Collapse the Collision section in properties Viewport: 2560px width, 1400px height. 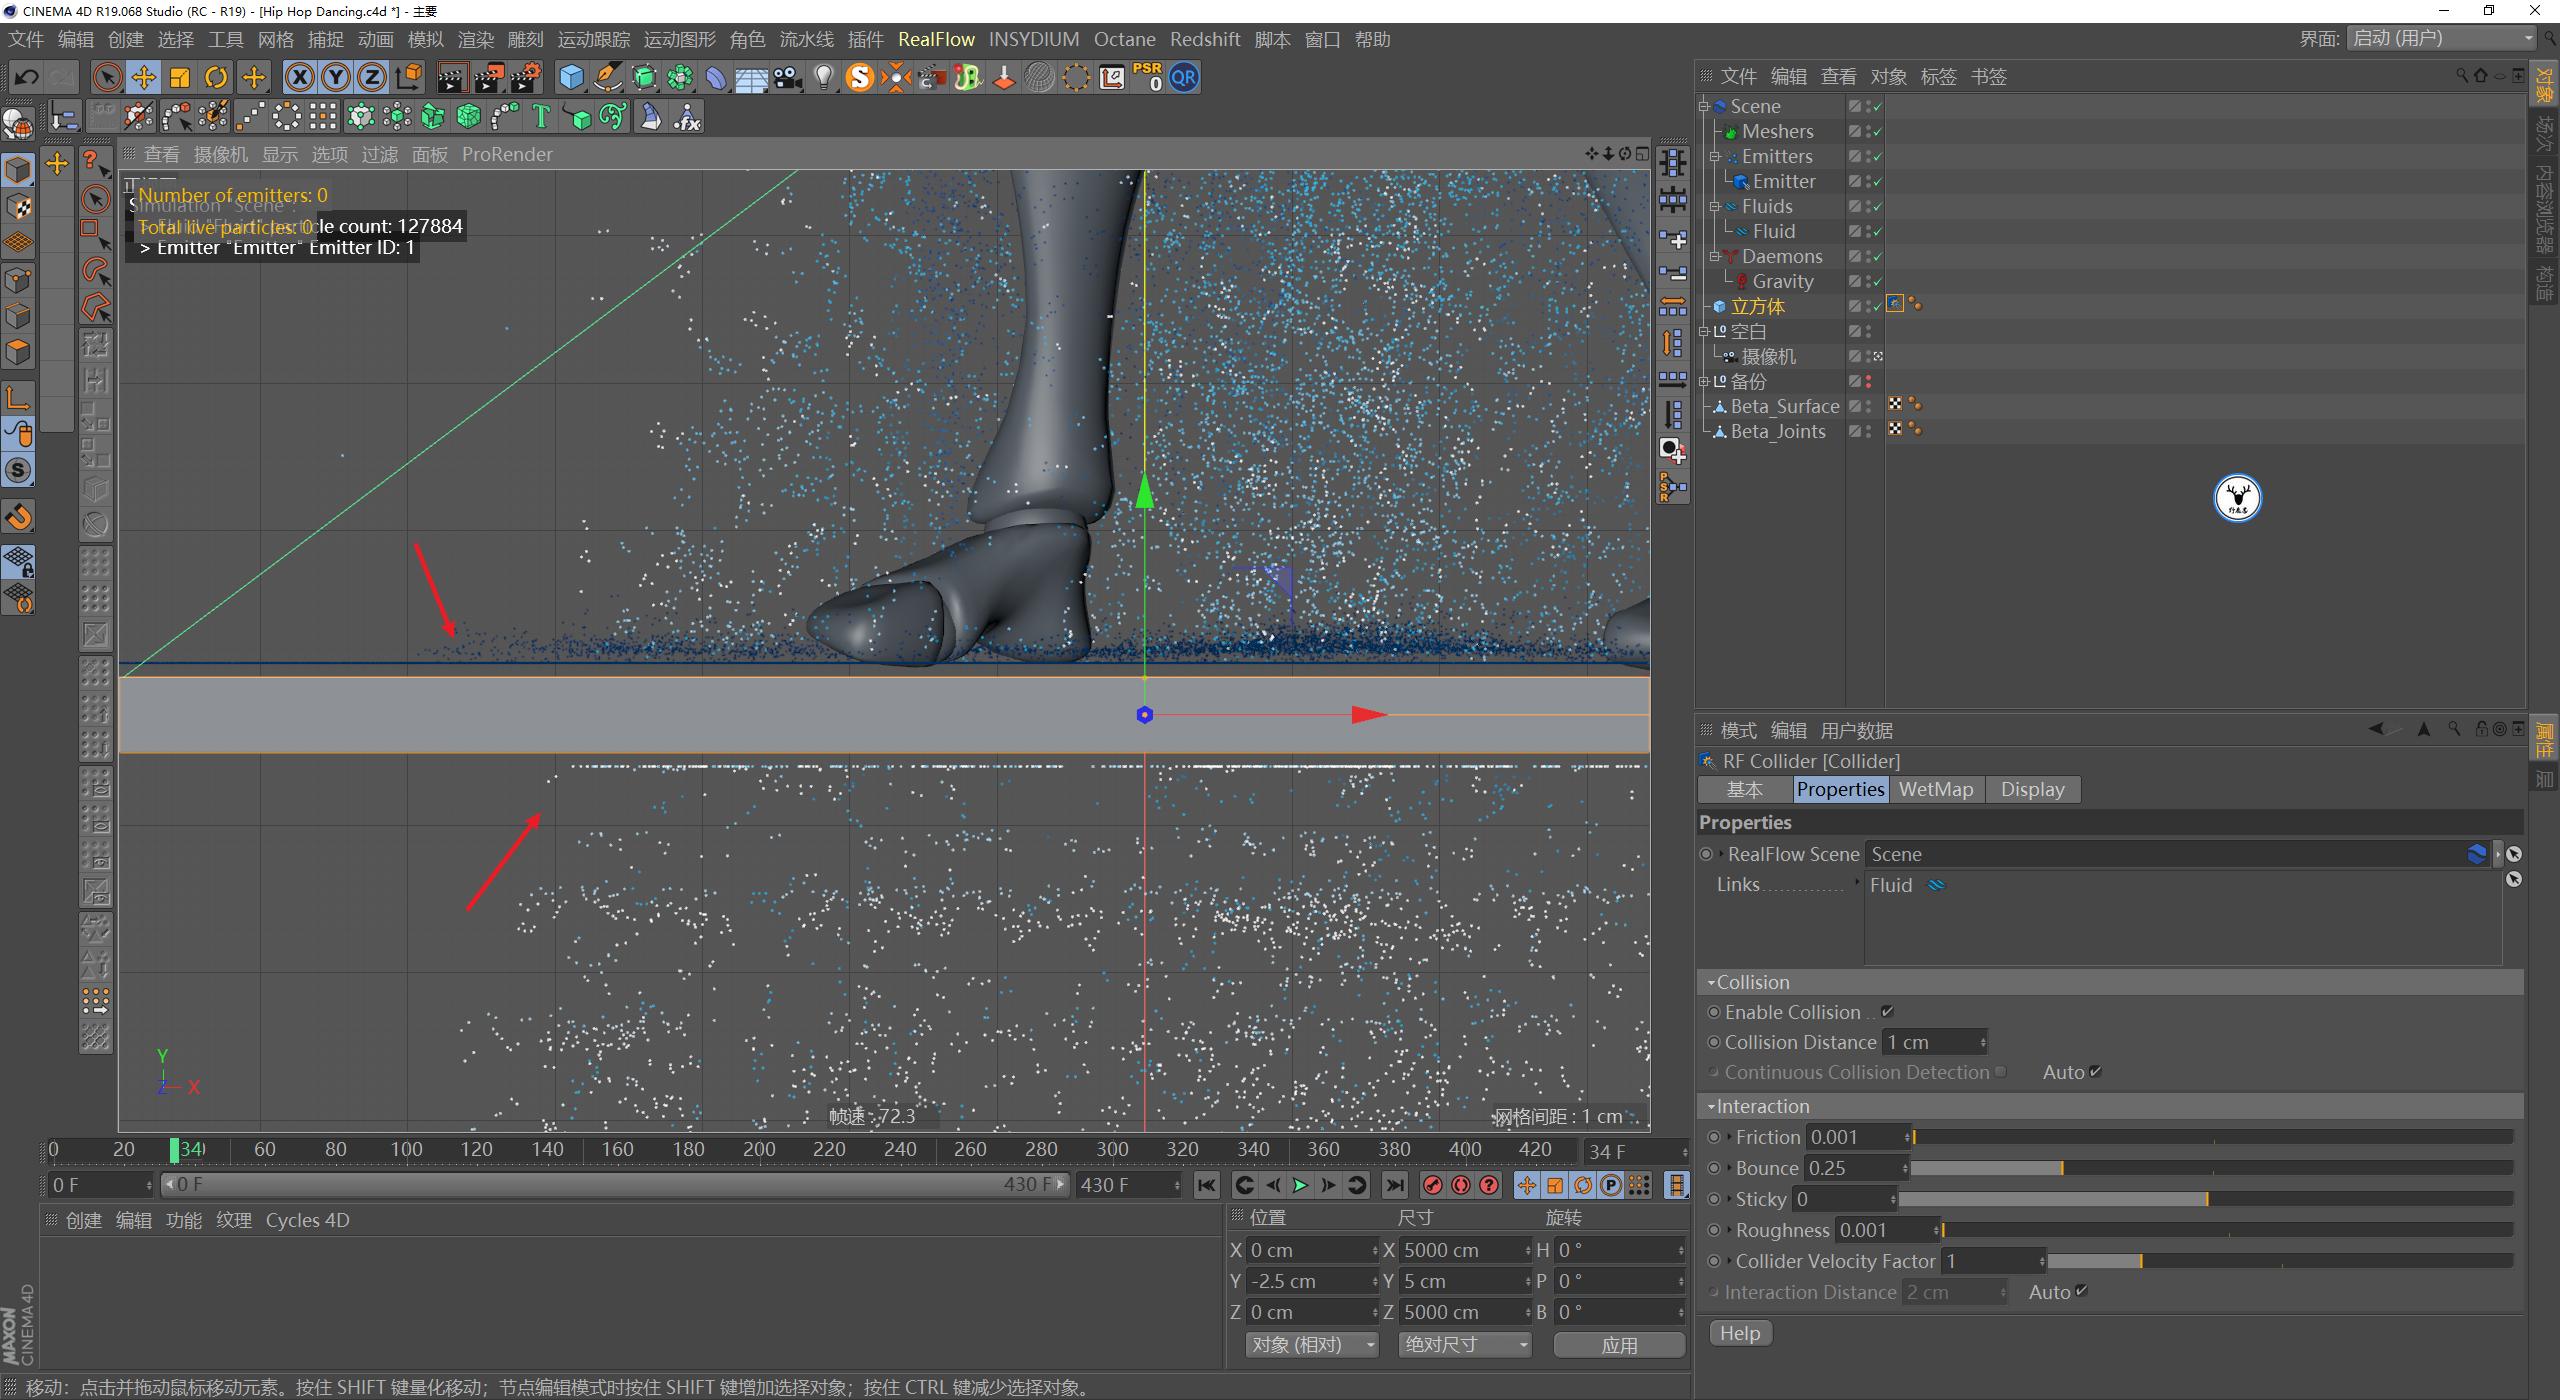(x=1712, y=983)
